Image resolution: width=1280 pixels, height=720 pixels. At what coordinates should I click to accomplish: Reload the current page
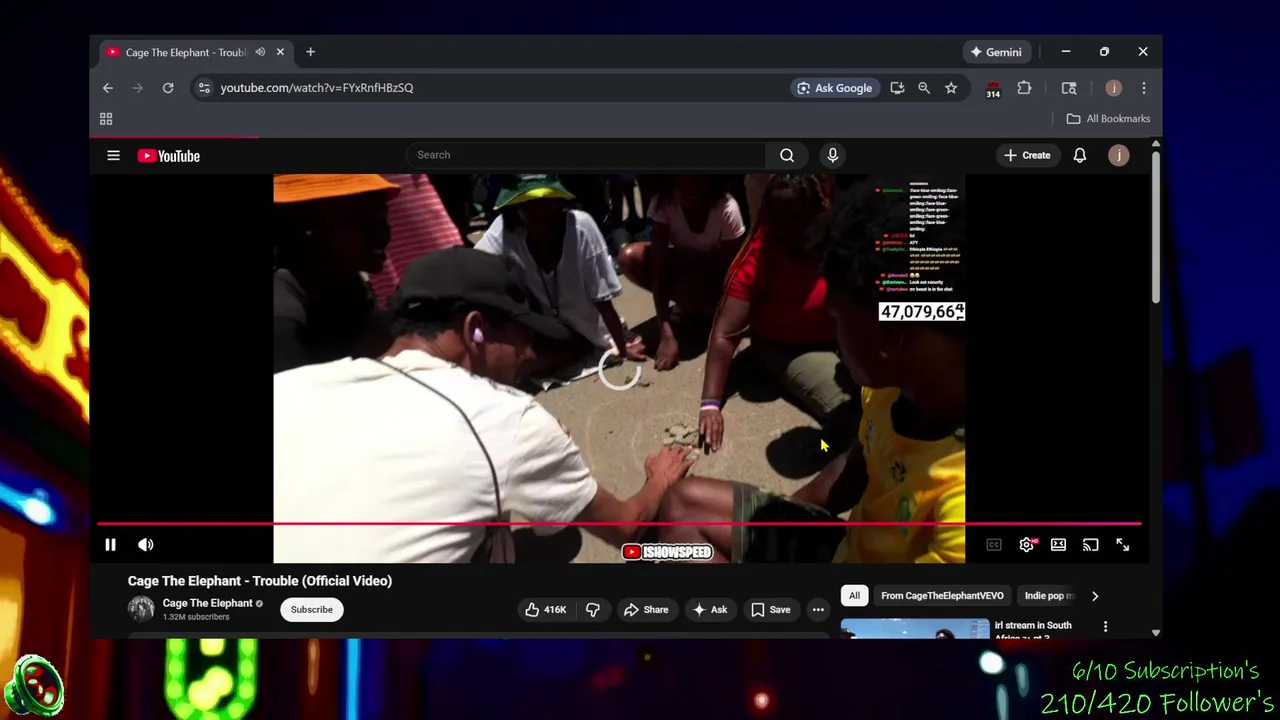(x=168, y=88)
